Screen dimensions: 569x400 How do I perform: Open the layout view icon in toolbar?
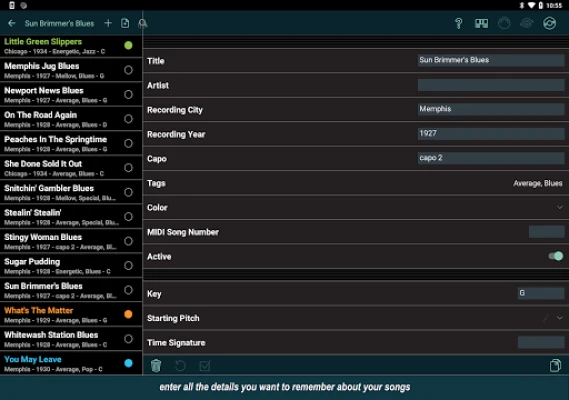pos(481,24)
